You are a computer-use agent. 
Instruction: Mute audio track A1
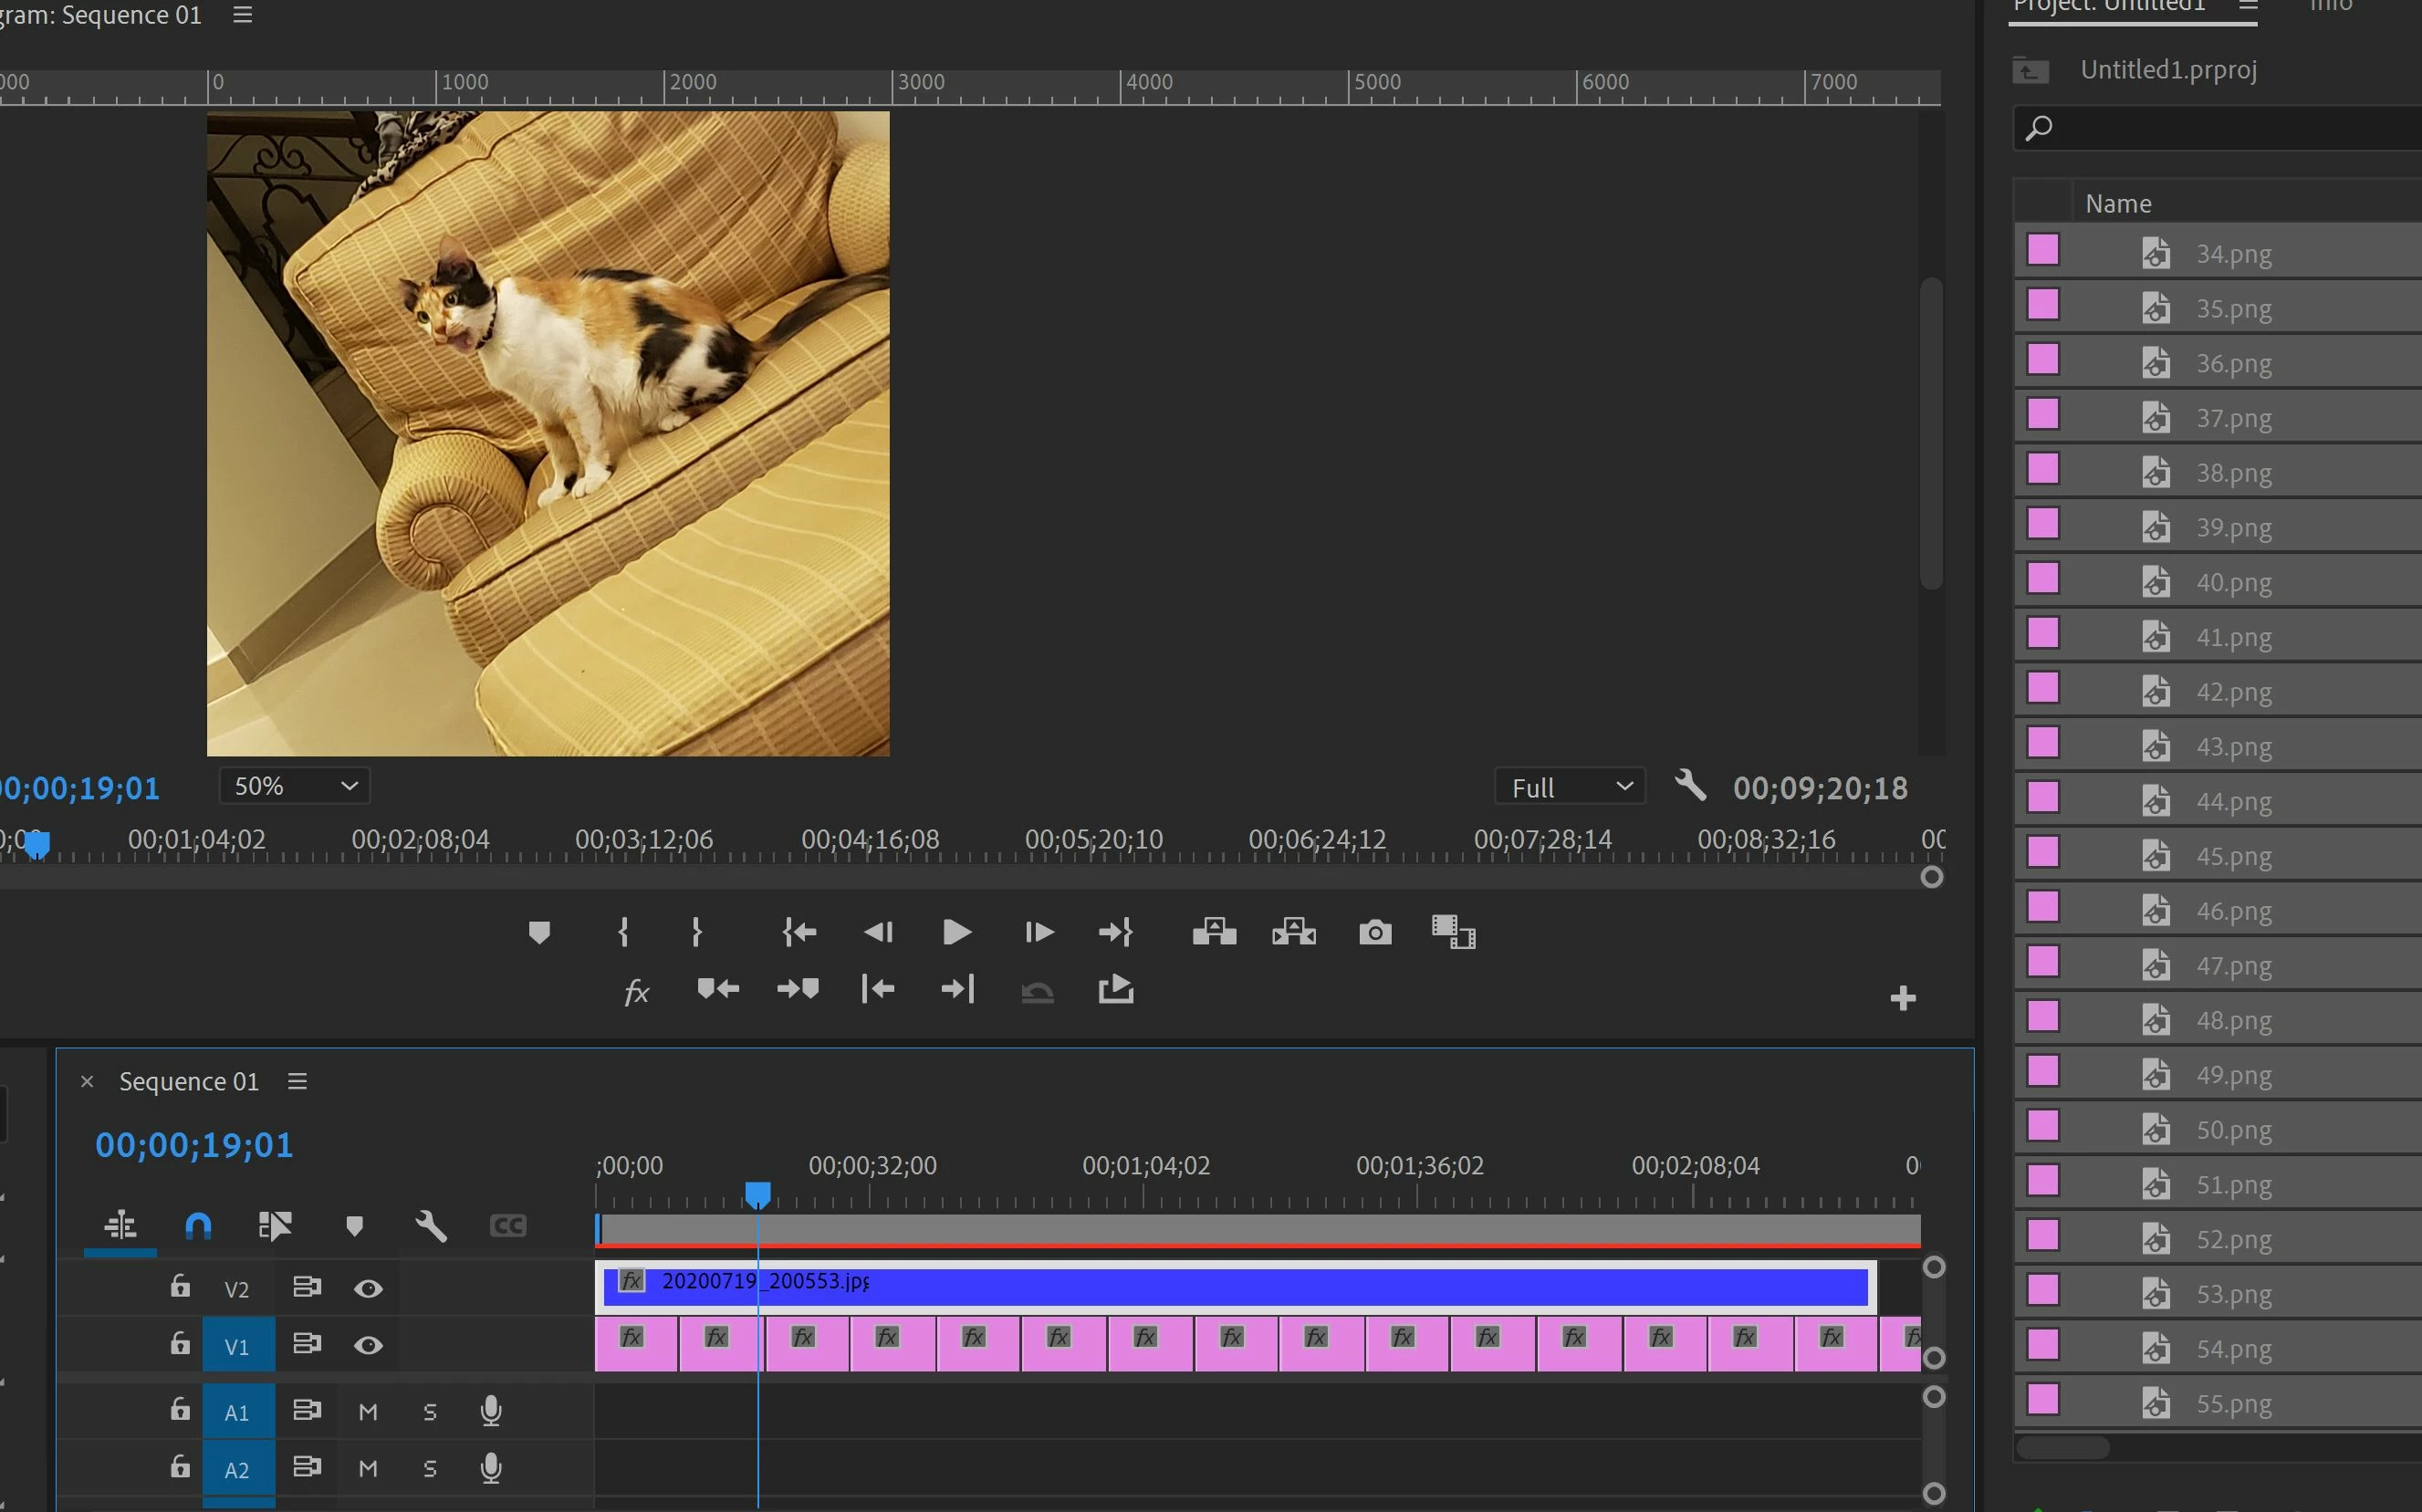(x=368, y=1411)
